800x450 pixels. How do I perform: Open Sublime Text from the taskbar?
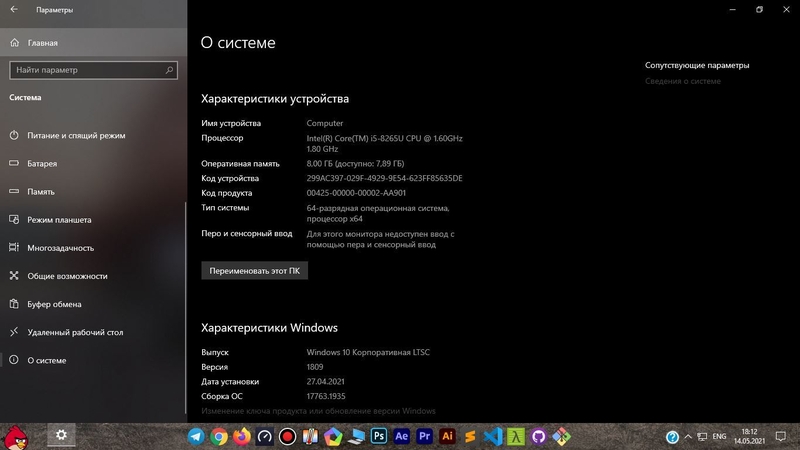pos(470,436)
